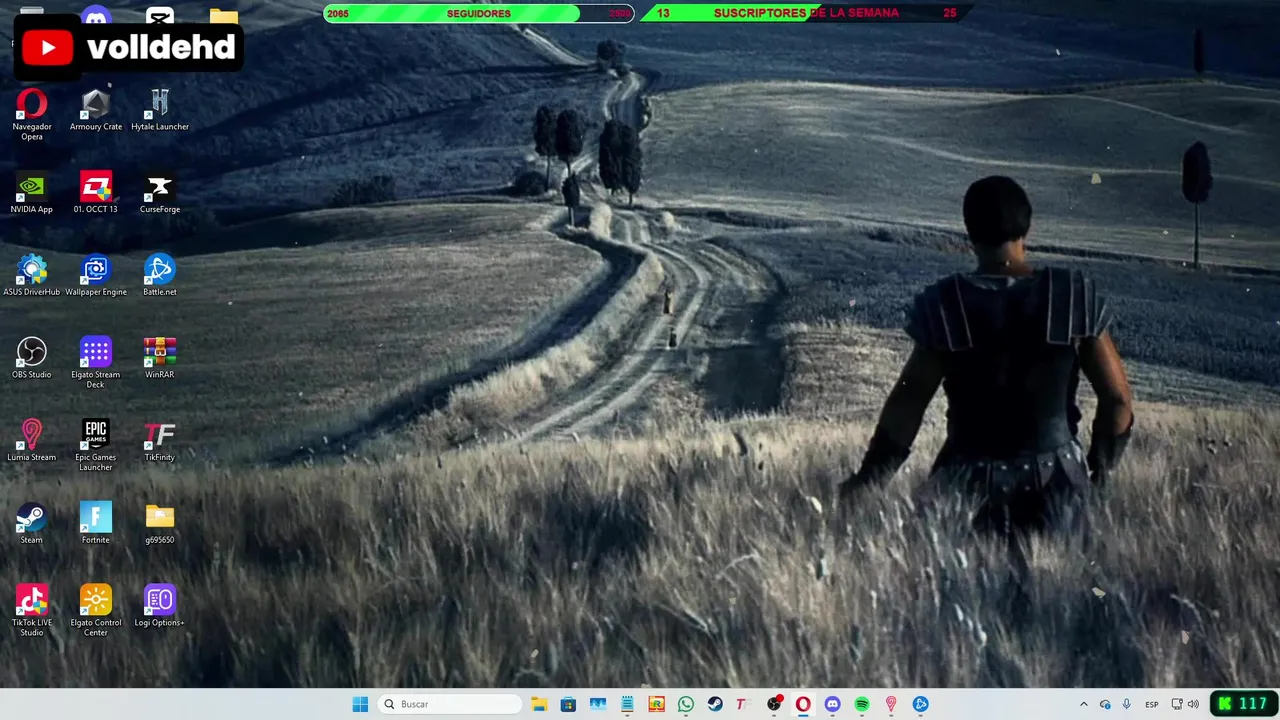Open the Elgato Control Center desktop icon
1280x720 pixels.
point(96,611)
